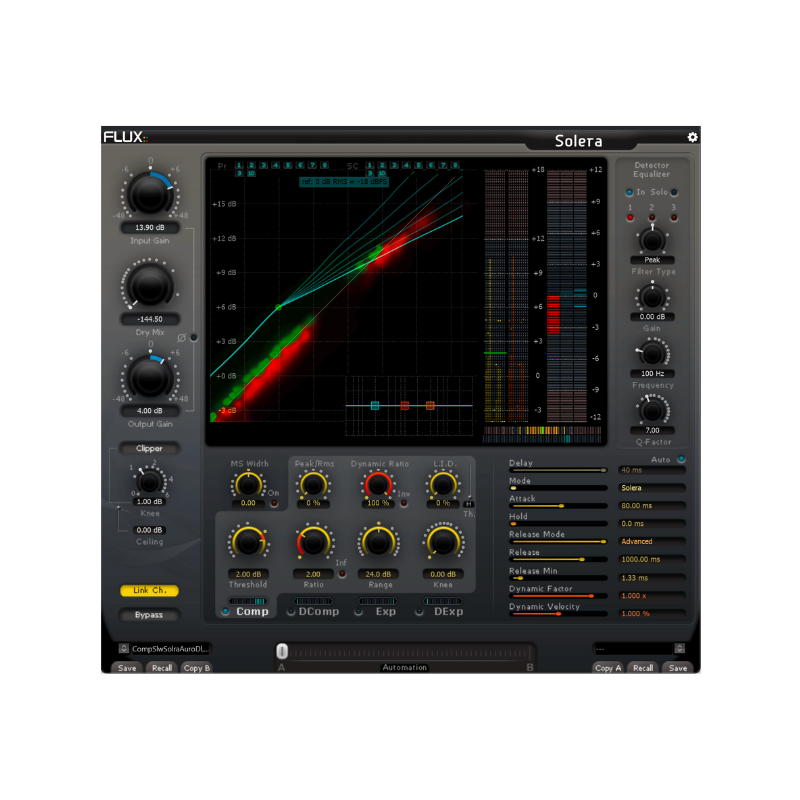Click the Ratio knob
This screenshot has width=800, height=800.
point(313,543)
